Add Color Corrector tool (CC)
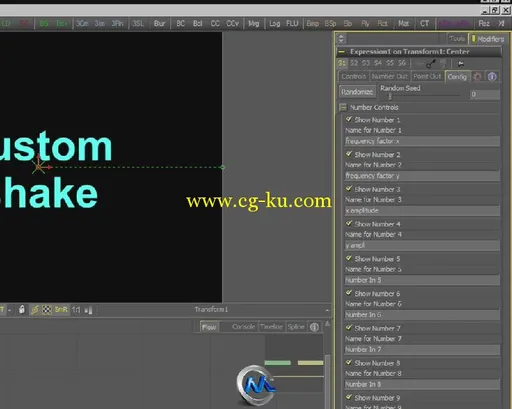The image size is (512, 409). [x=215, y=24]
